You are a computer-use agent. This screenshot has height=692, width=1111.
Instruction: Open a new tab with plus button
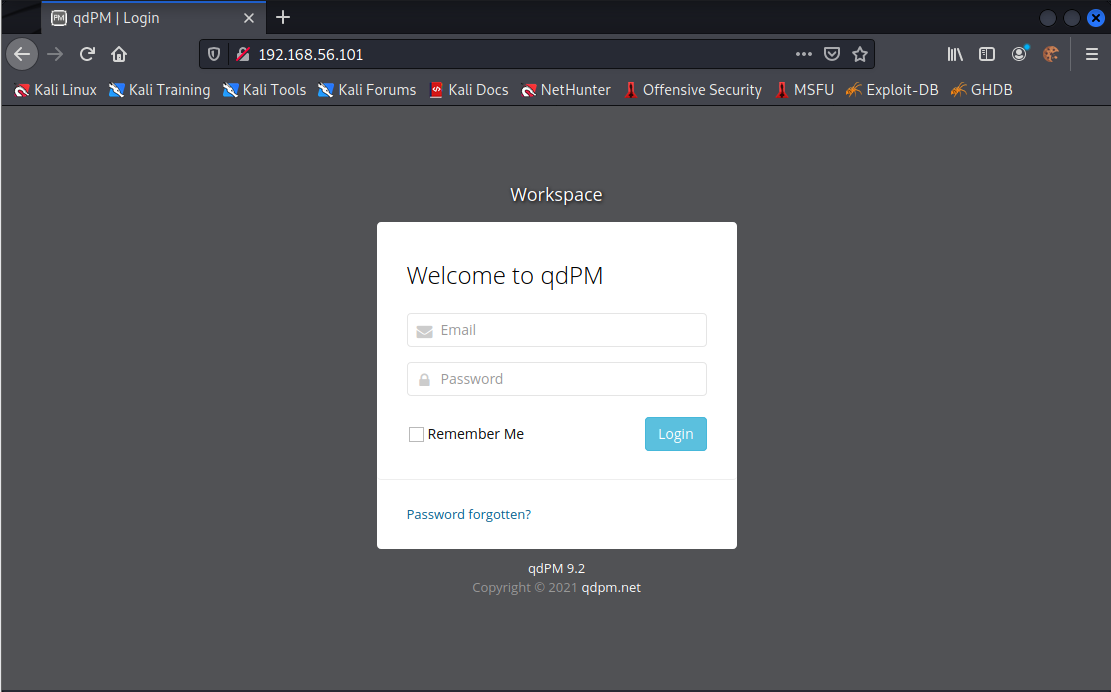coord(283,17)
